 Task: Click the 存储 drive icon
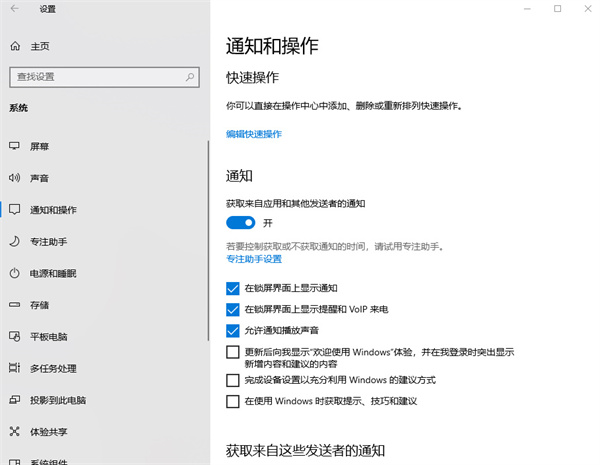[15, 305]
